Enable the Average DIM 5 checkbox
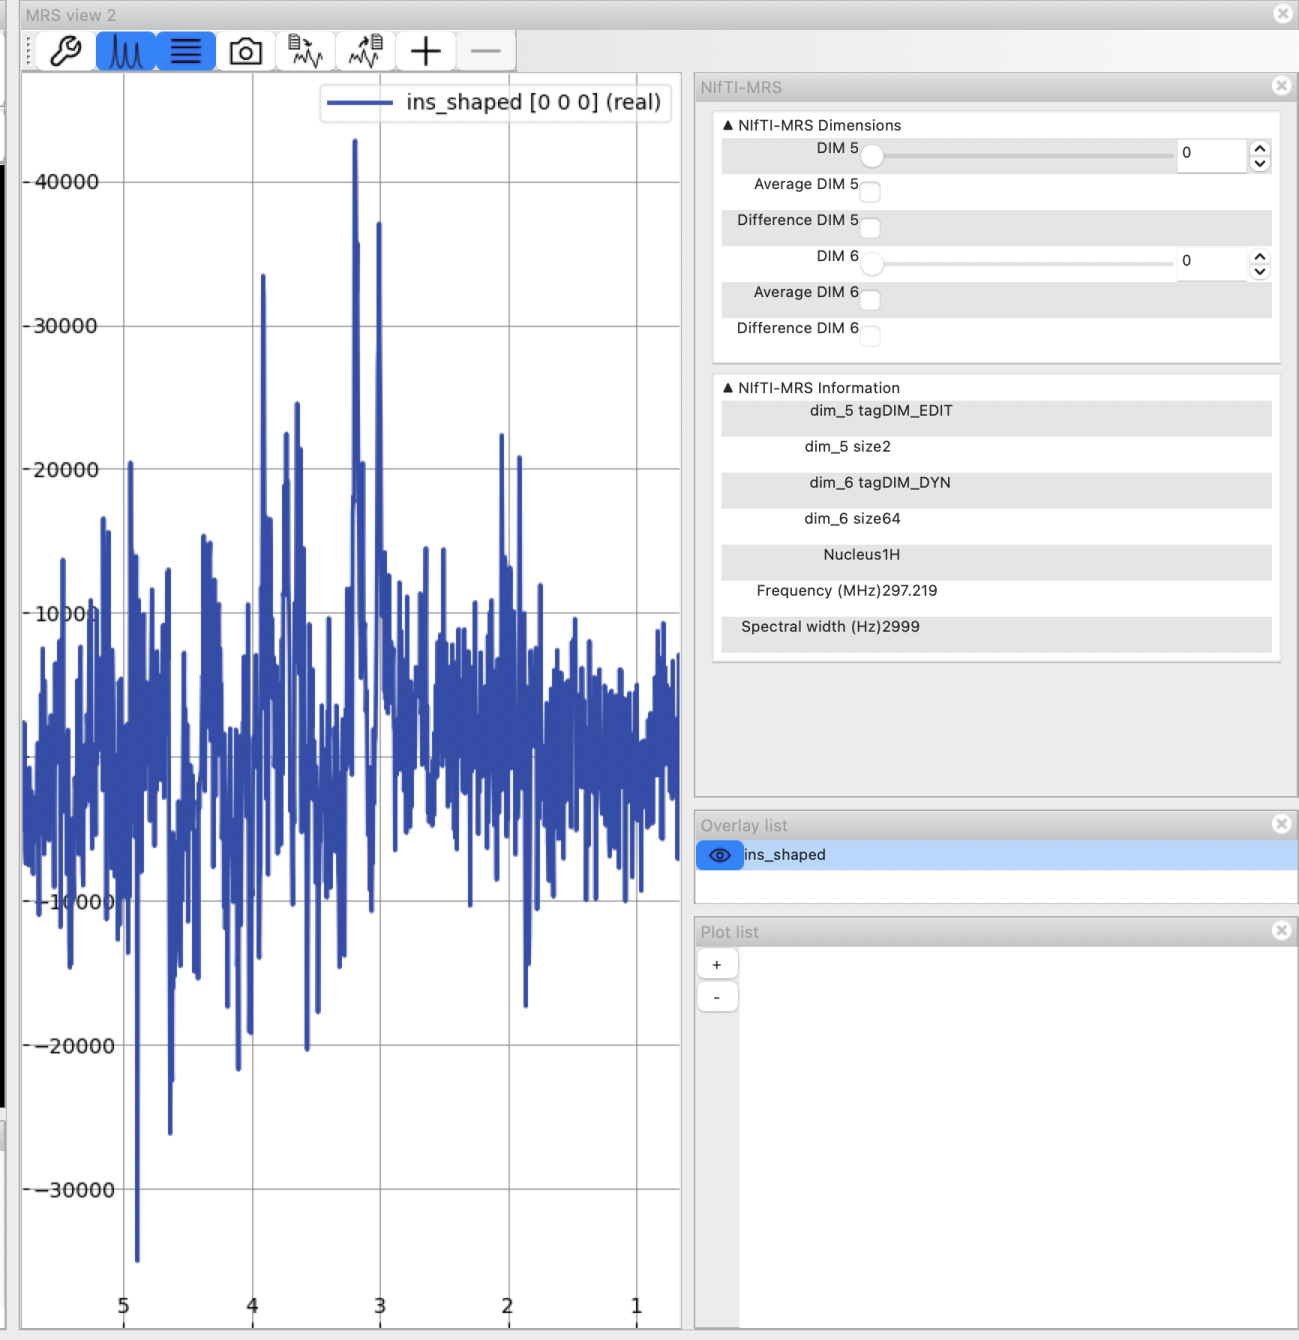Screen dimensions: 1299x1340 click(x=870, y=192)
